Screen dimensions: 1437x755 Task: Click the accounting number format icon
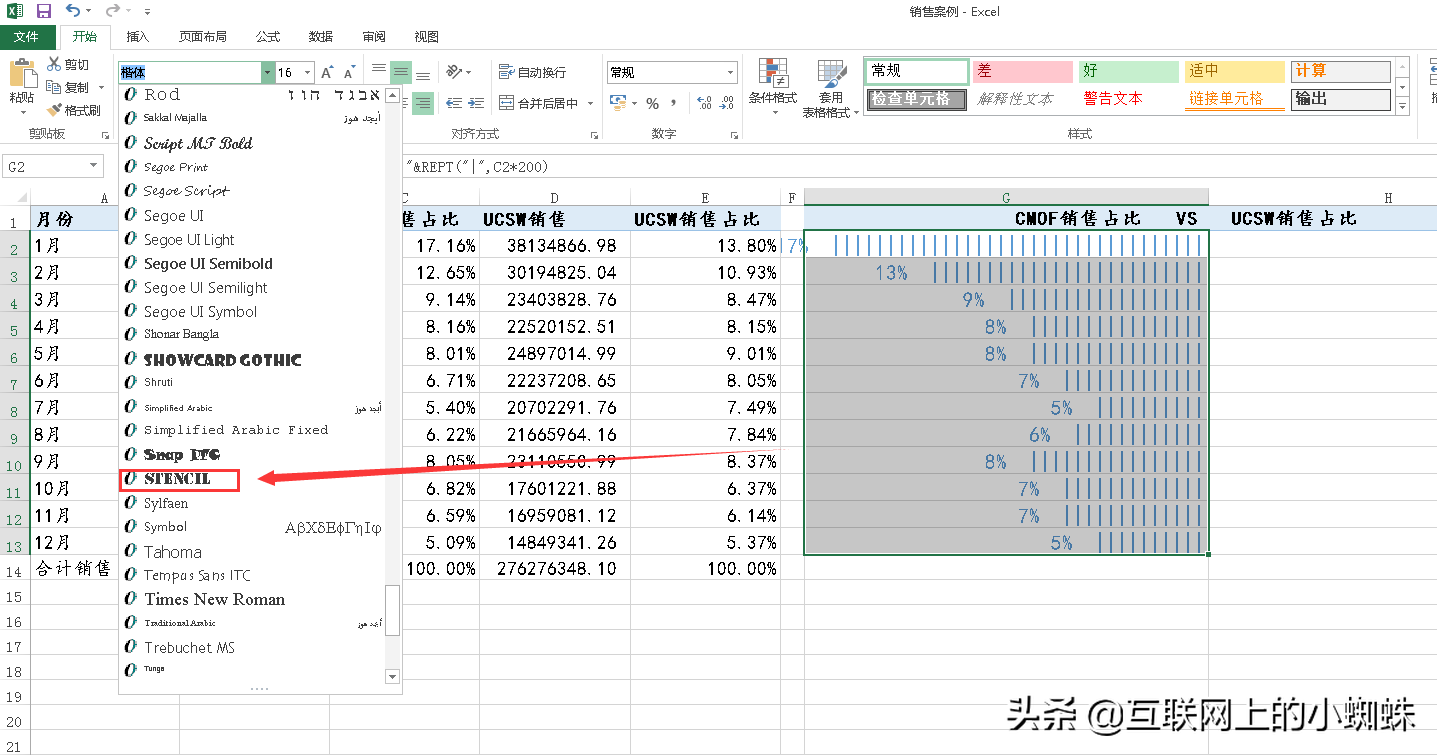pos(618,103)
